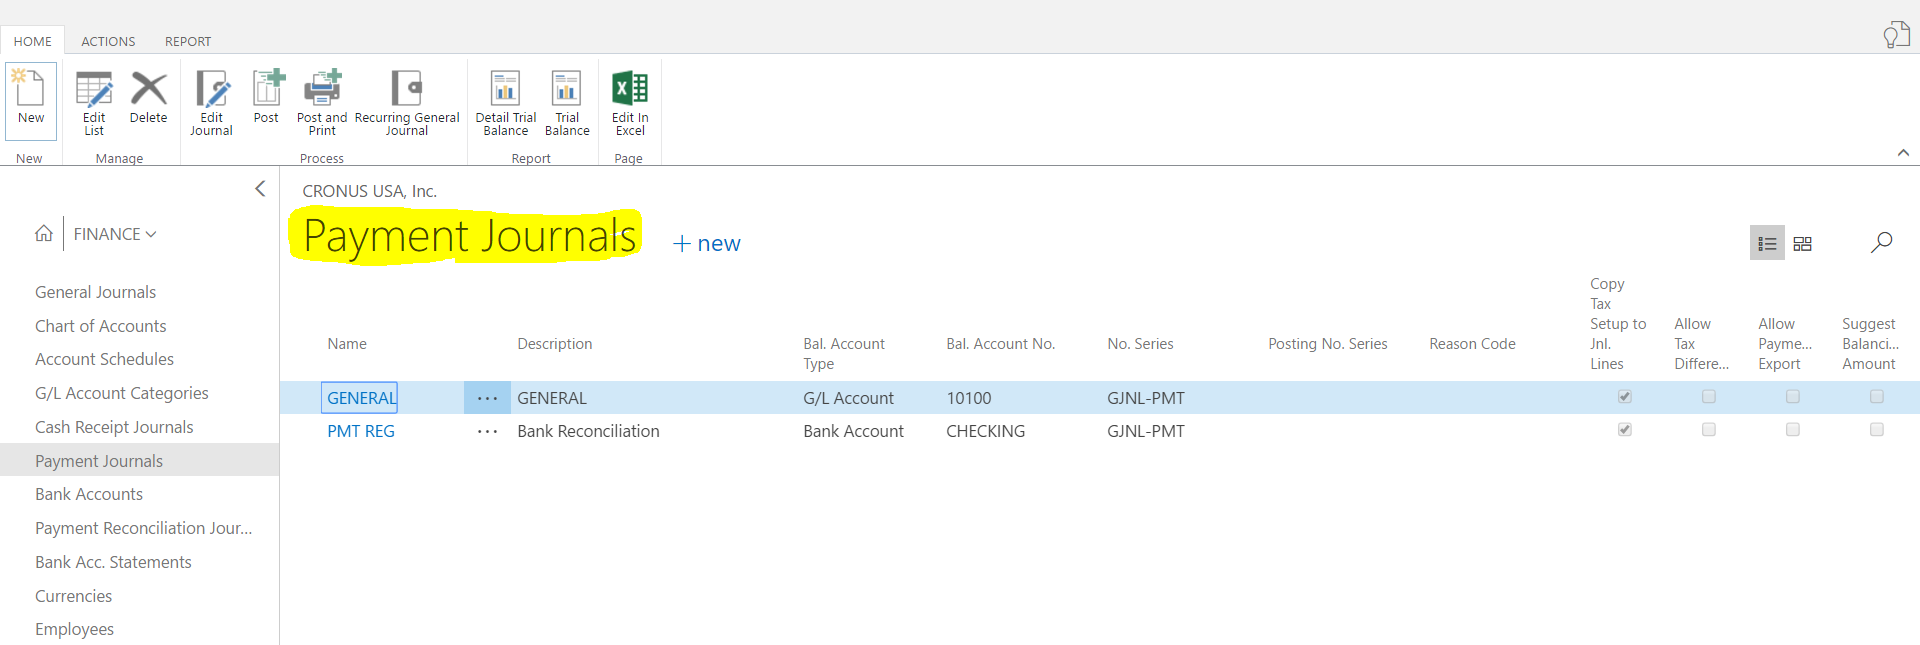Image resolution: width=1920 pixels, height=645 pixels.
Task: Toggle Allow Tax Difference for GENERAL
Action: pyautogui.click(x=1709, y=397)
